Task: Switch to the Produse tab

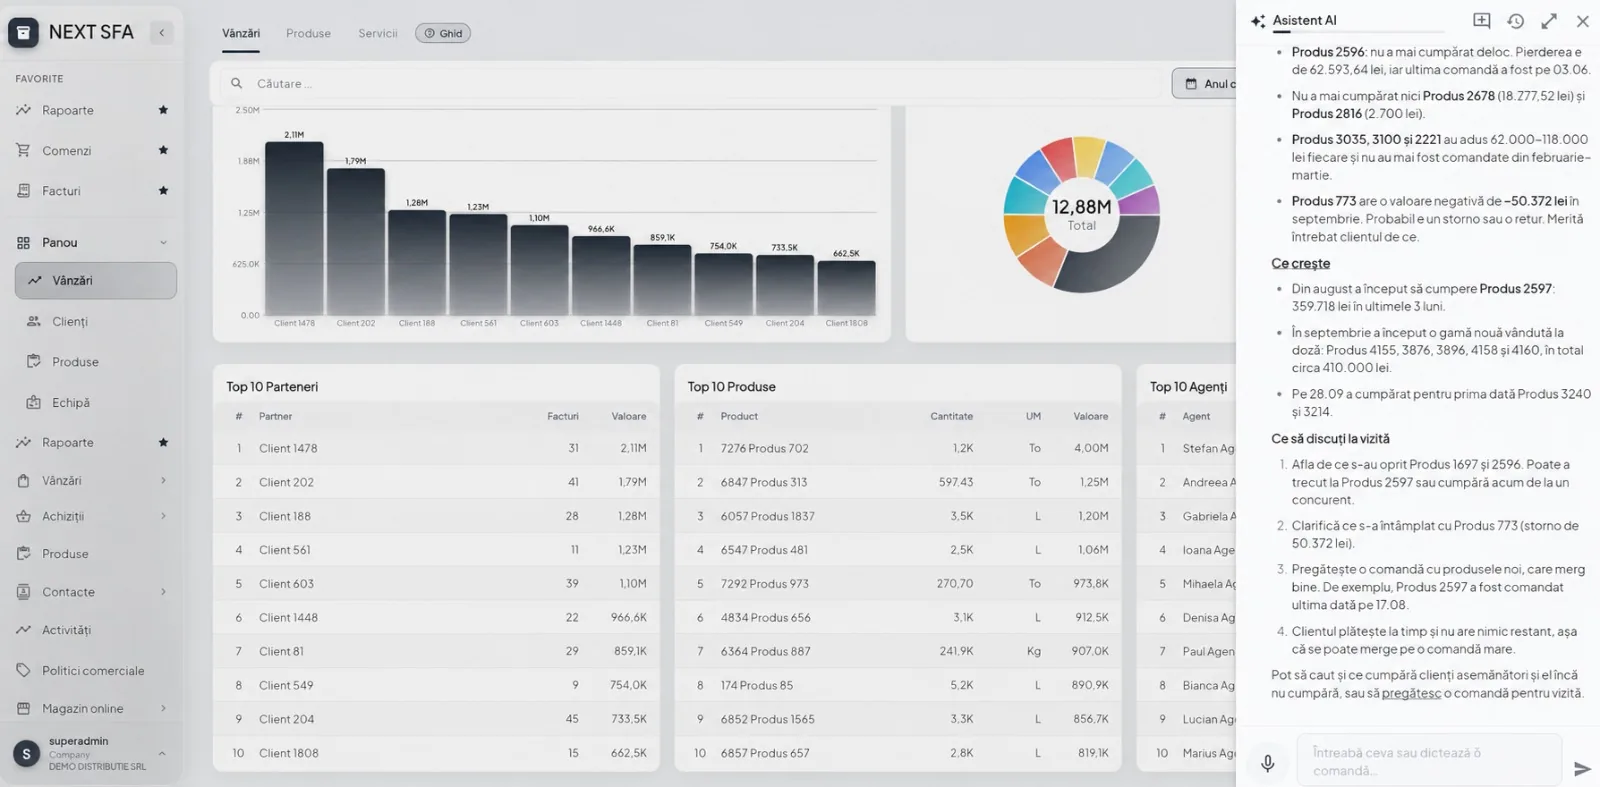Action: (x=308, y=33)
